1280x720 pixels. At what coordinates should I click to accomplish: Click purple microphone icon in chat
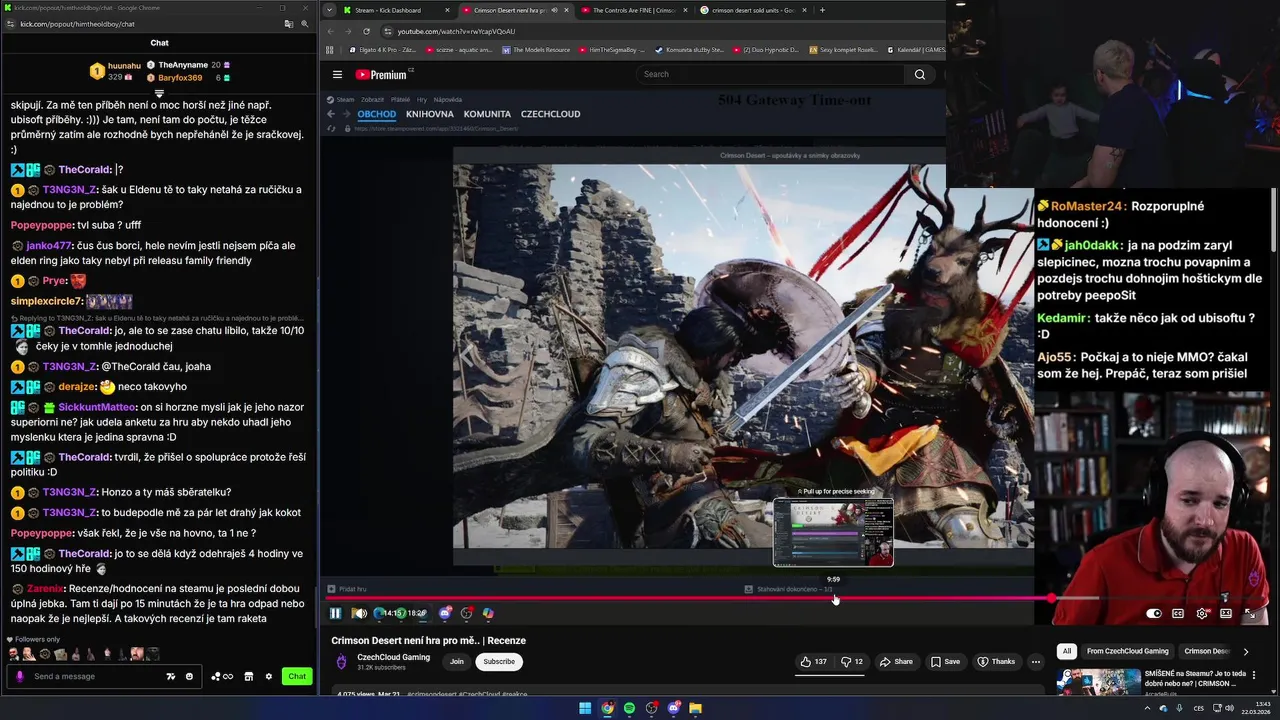pyautogui.click(x=19, y=677)
